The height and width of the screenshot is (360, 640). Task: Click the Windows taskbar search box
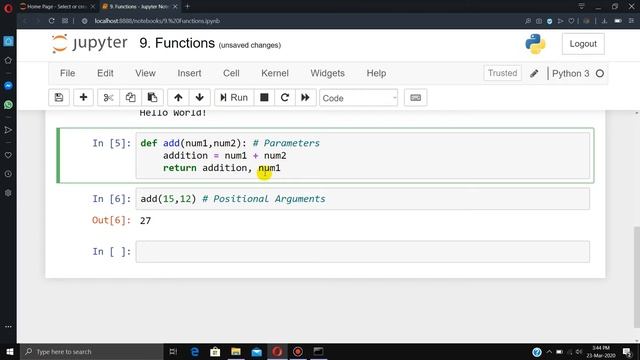pyautogui.click(x=91, y=351)
